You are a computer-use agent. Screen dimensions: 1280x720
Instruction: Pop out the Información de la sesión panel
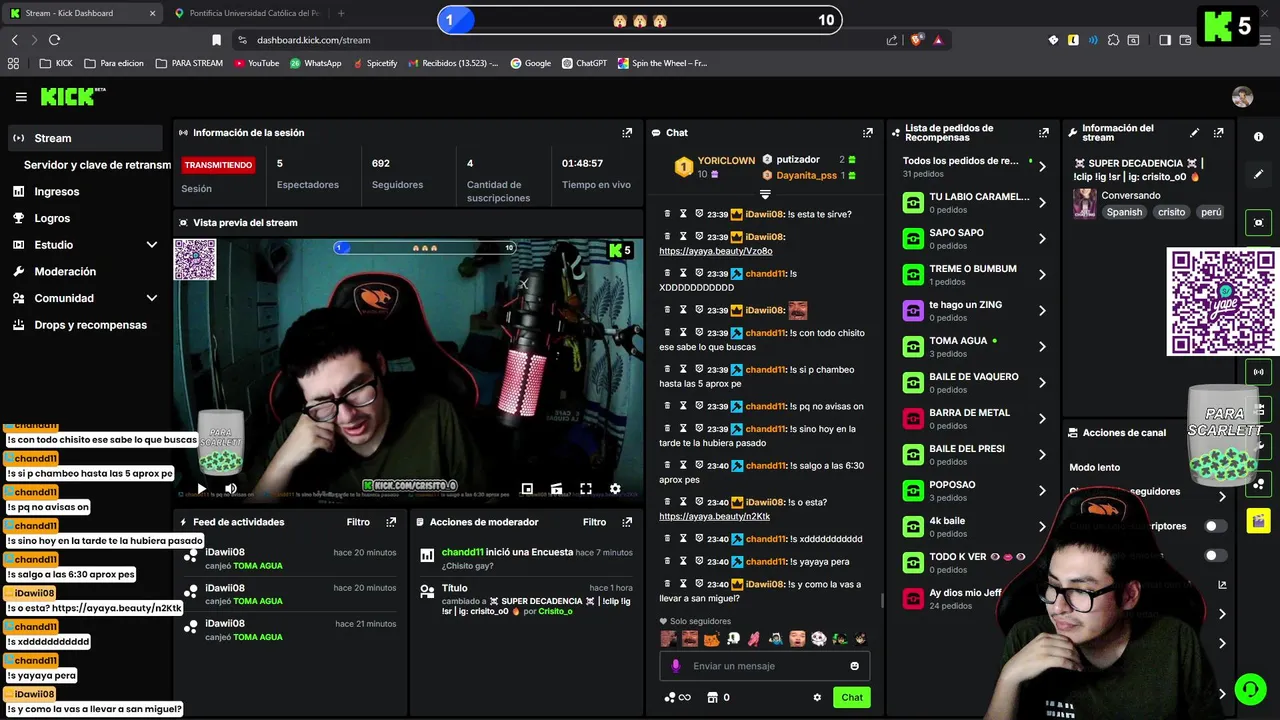[x=627, y=132]
